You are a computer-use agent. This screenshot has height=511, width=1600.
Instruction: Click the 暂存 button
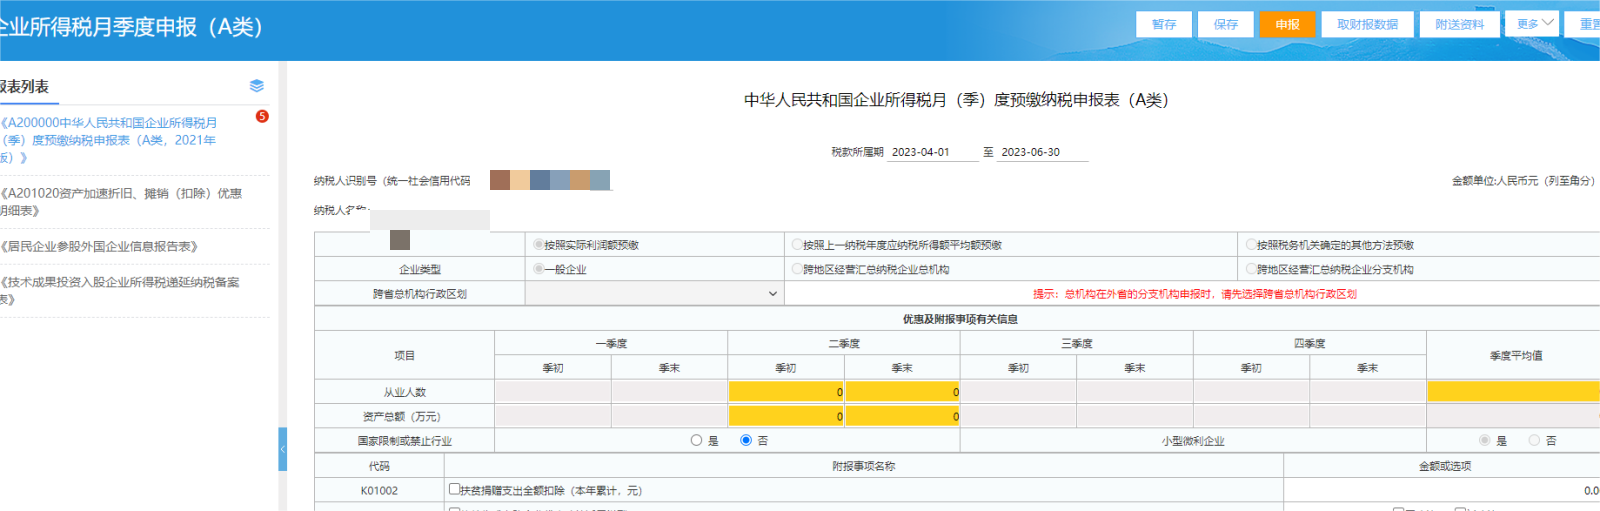coord(1164,24)
